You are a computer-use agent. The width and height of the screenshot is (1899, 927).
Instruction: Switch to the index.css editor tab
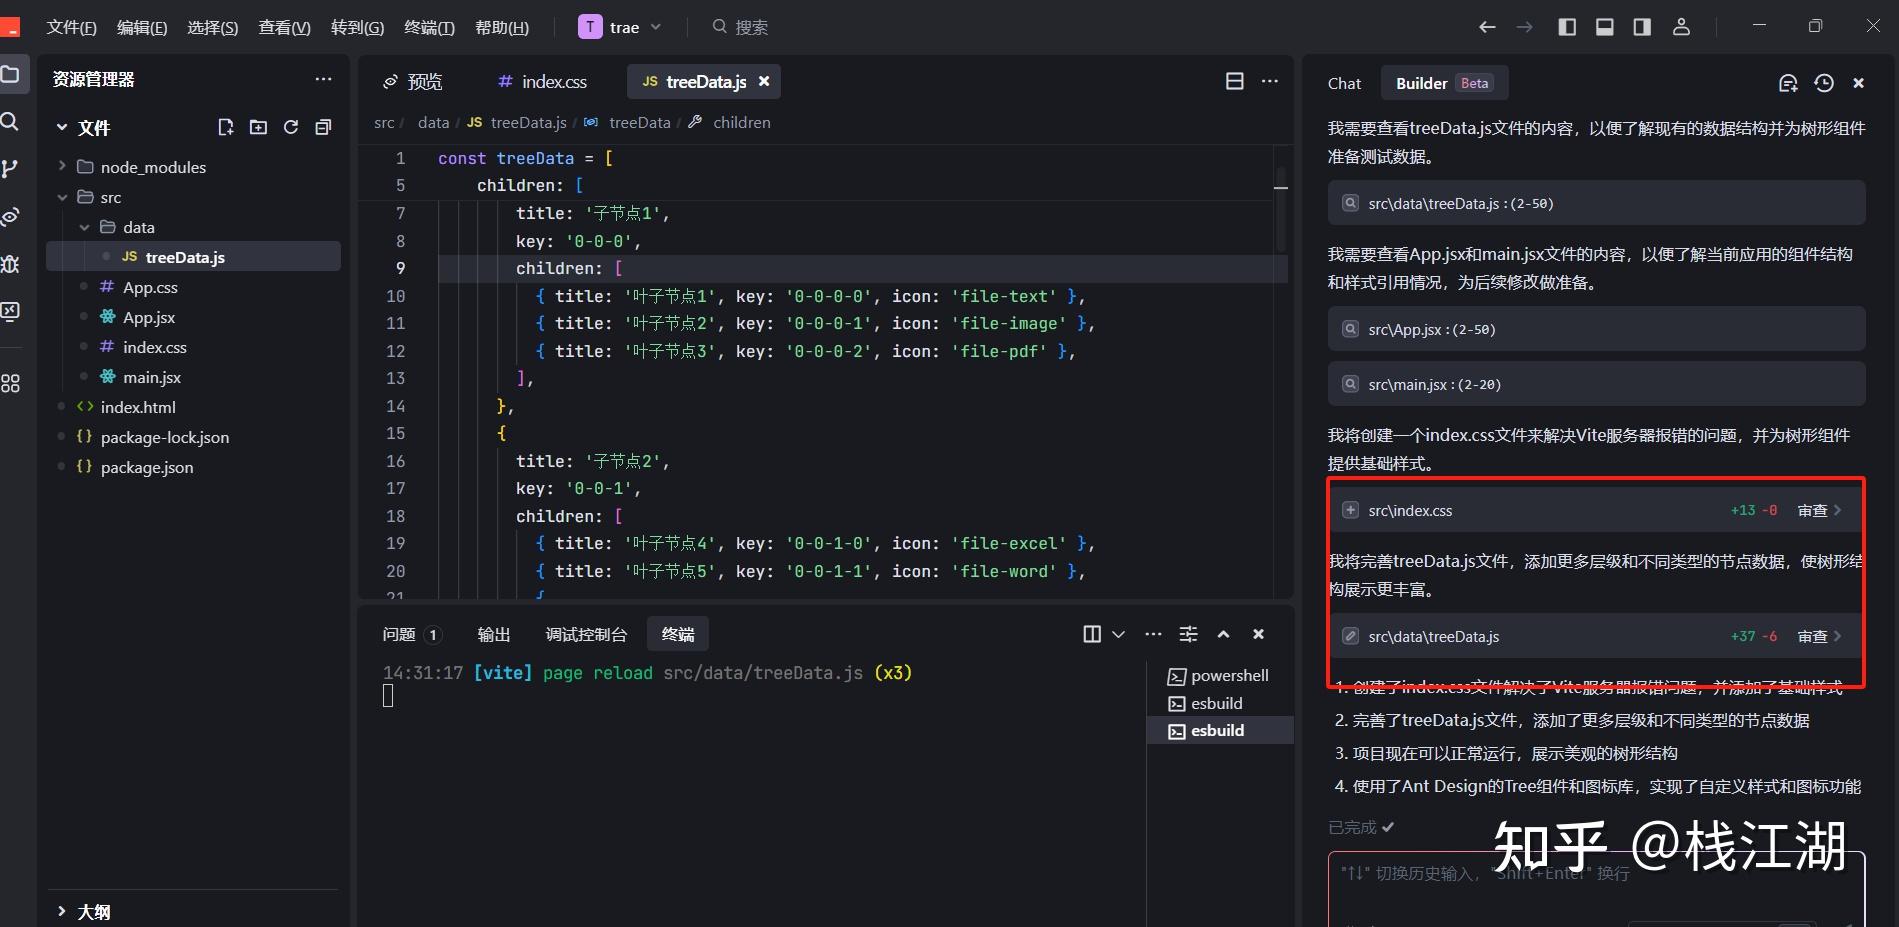point(543,82)
